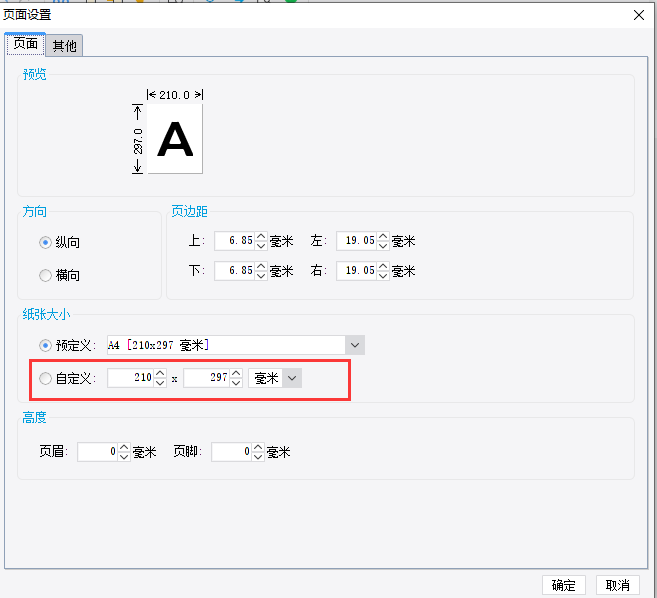Image resolution: width=657 pixels, height=598 pixels.
Task: Click the left margin 左 input field
Action: tap(356, 241)
